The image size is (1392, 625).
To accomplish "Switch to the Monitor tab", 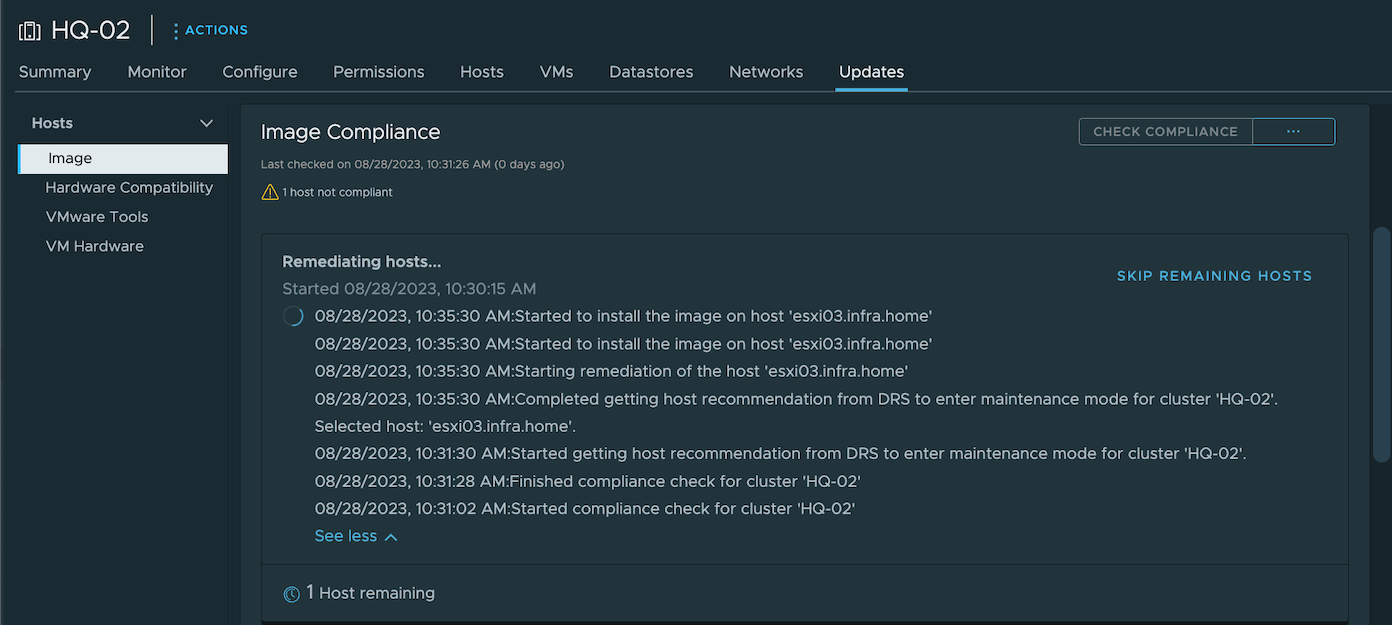I will point(157,72).
